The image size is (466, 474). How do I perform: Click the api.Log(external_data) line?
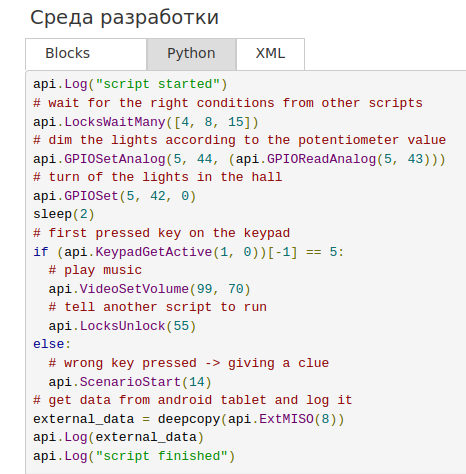(118, 437)
